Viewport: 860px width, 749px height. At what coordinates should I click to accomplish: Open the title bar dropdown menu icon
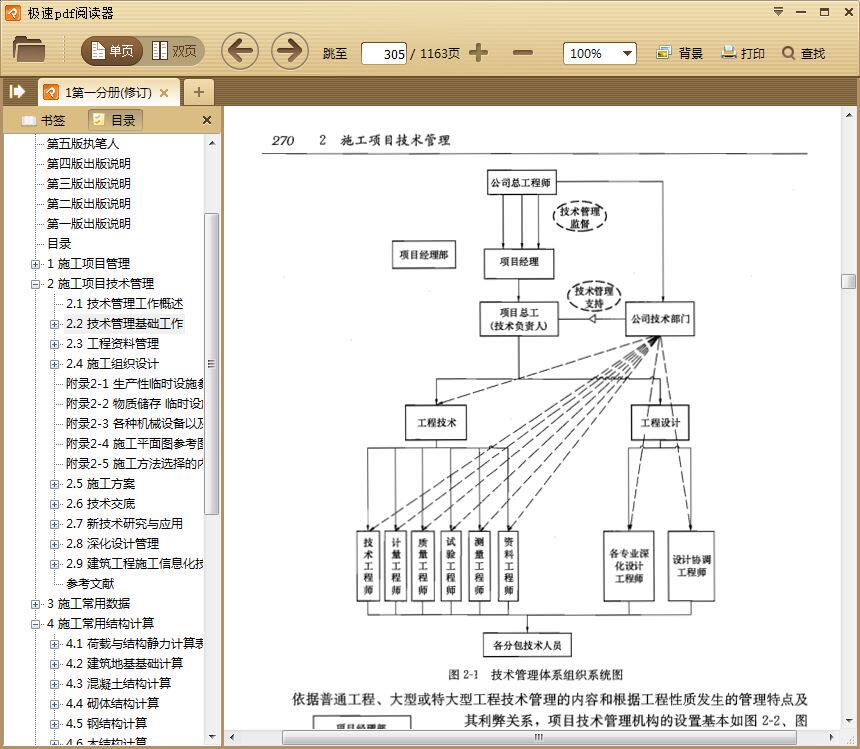coord(778,12)
